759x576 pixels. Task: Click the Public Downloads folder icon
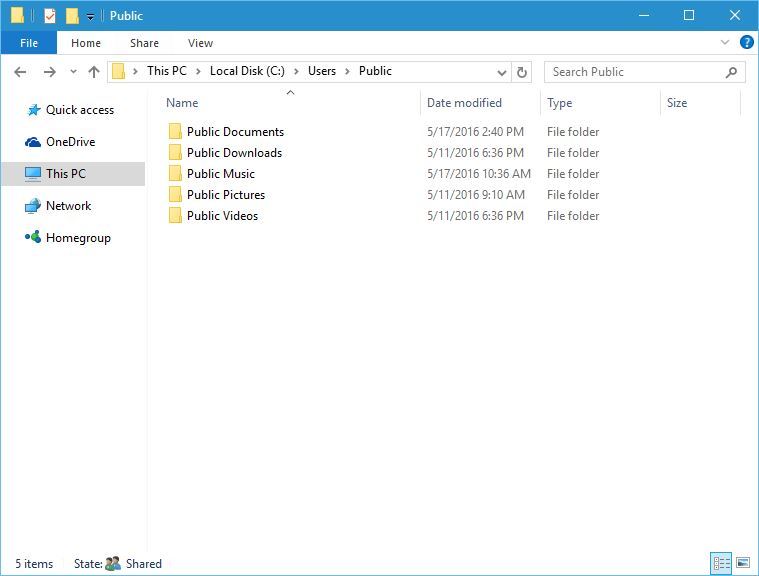tap(175, 152)
